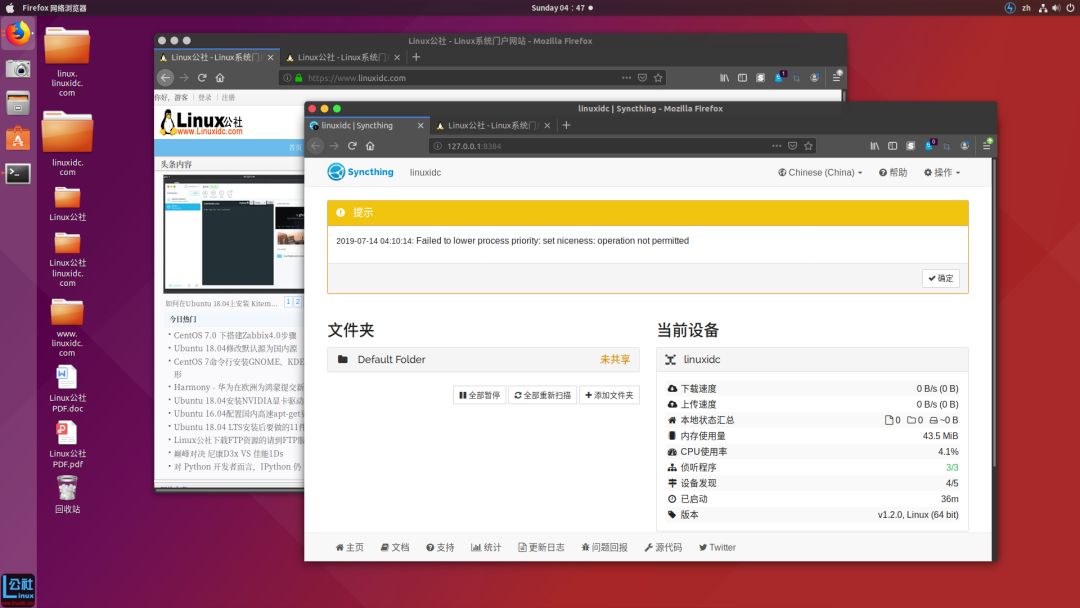Click the Syncthing logo in the navbar
The width and height of the screenshot is (1080, 608).
click(360, 172)
